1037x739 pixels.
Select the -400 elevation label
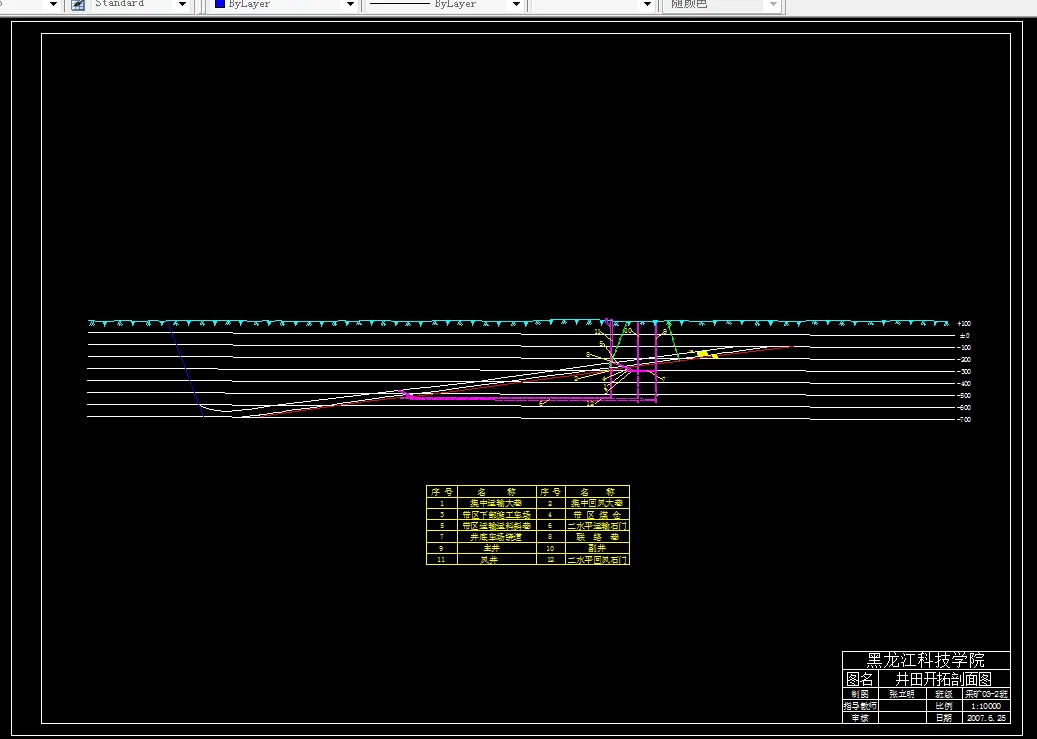pos(964,383)
